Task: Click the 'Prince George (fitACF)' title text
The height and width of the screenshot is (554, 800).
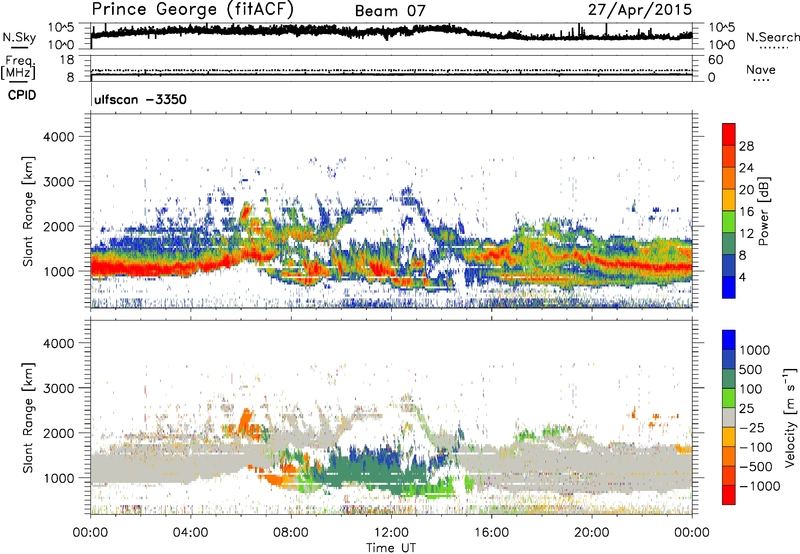Action: (192, 10)
